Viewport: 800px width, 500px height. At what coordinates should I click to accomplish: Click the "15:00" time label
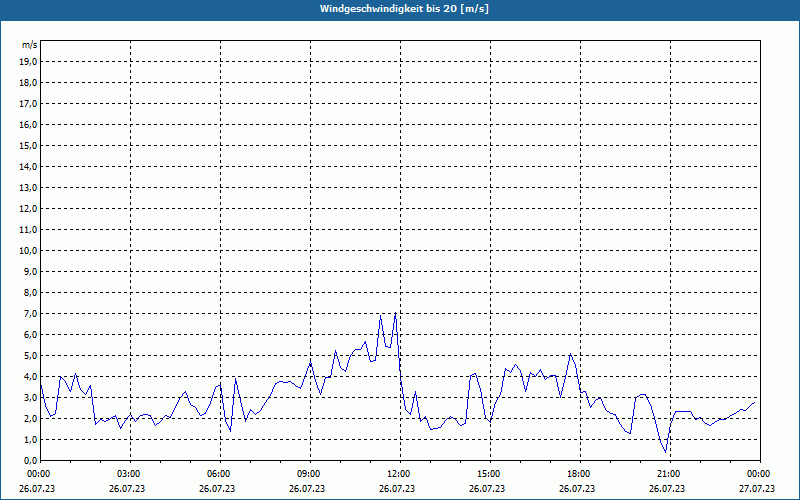490,474
